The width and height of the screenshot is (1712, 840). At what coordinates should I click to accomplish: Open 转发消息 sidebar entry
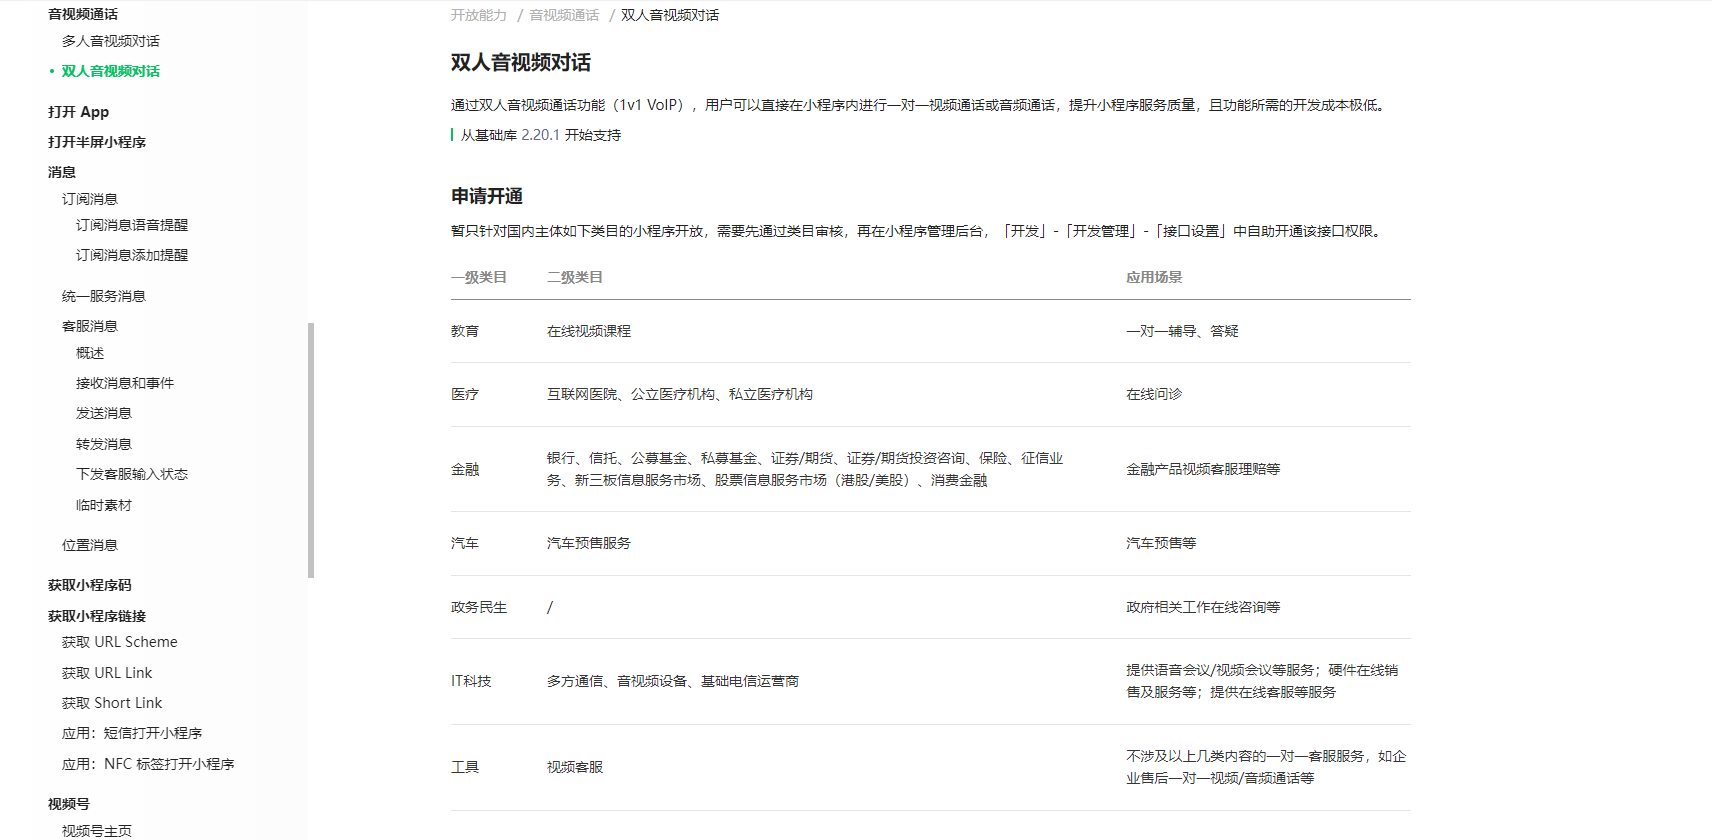[x=104, y=444]
